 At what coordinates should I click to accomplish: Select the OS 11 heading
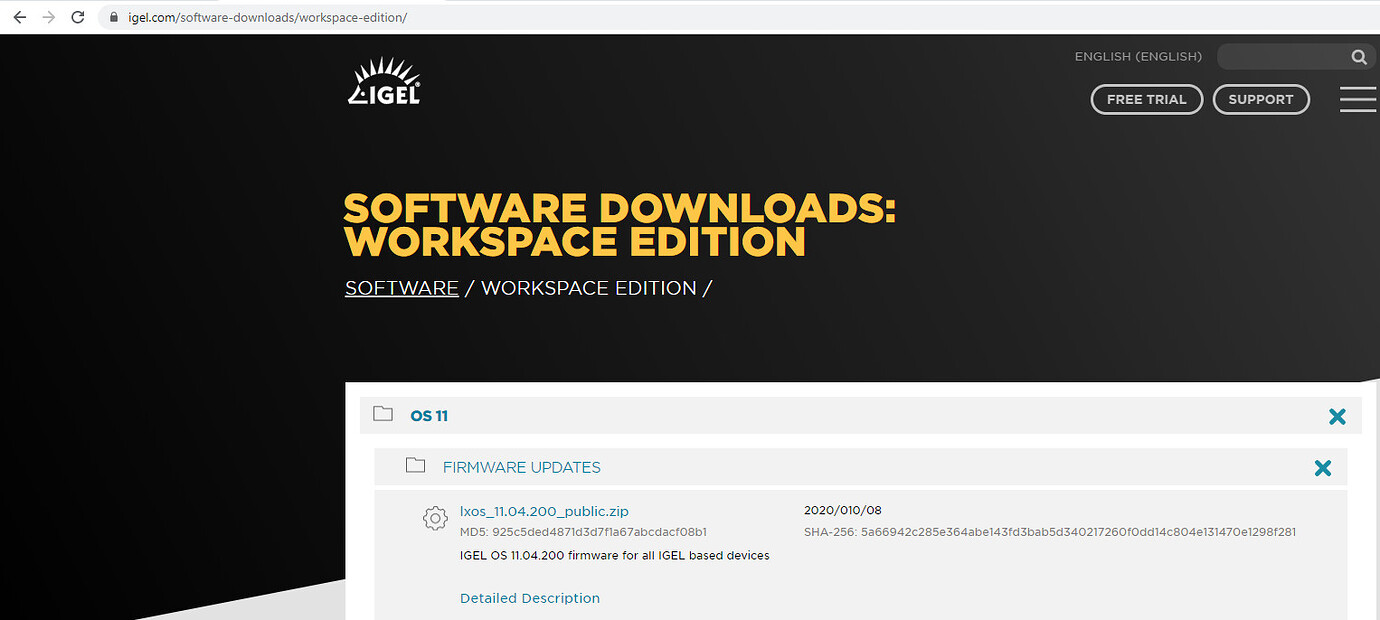(x=429, y=416)
